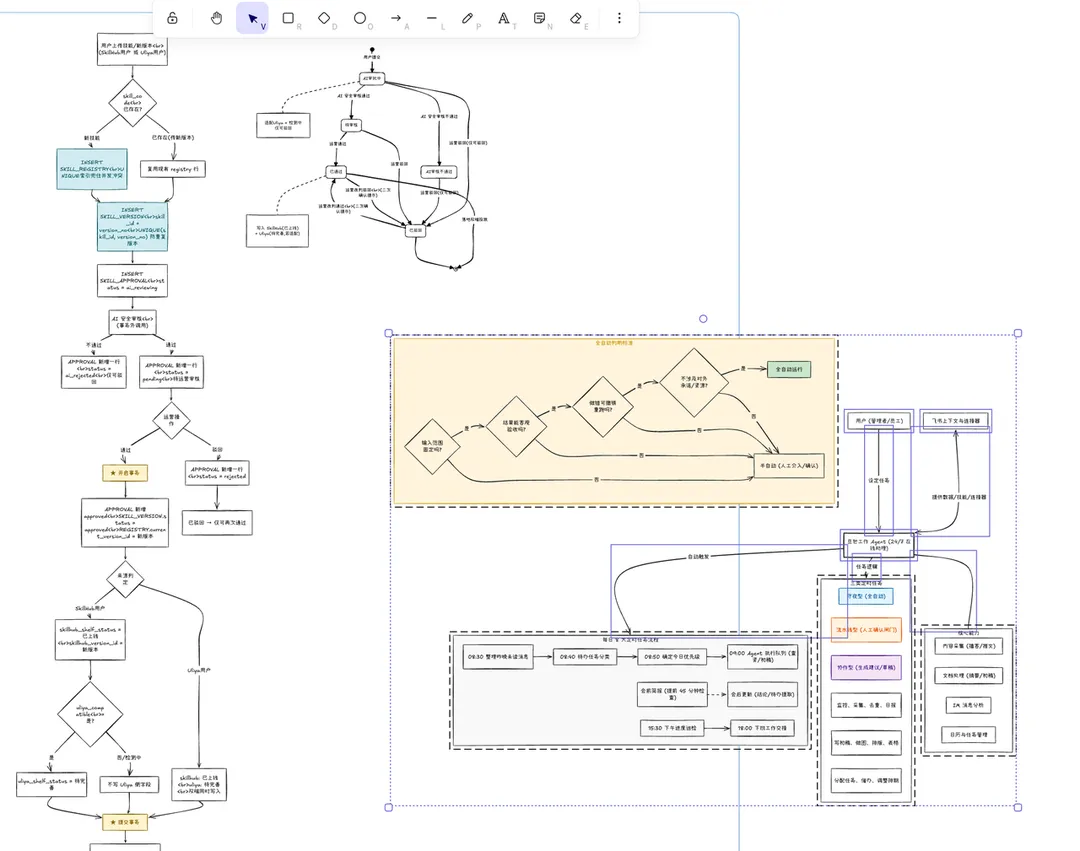Select the green 全自动运行 box
This screenshot has width=1080, height=851.
(789, 369)
